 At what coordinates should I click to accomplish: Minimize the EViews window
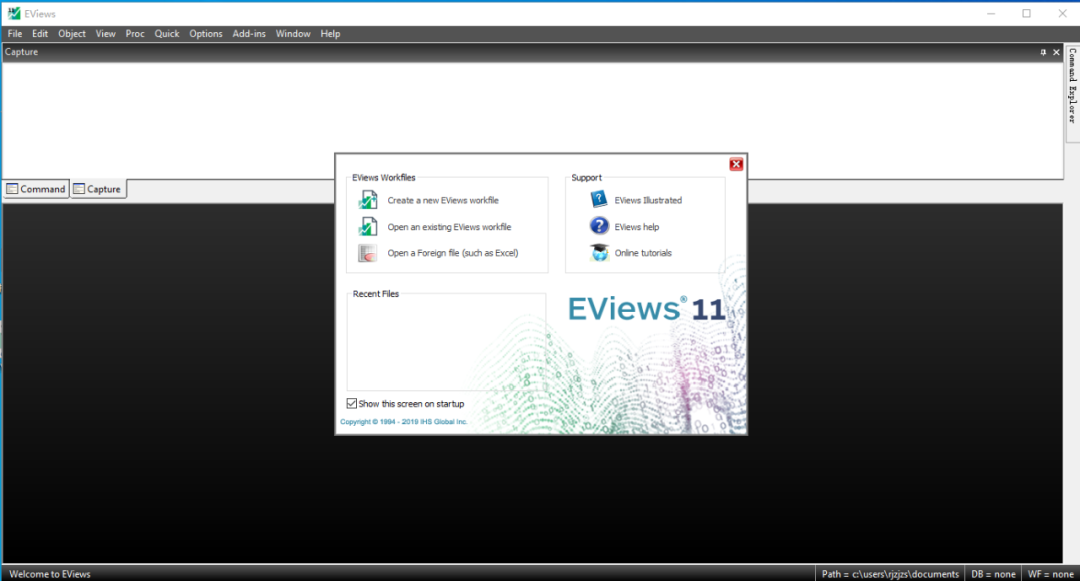[x=991, y=13]
